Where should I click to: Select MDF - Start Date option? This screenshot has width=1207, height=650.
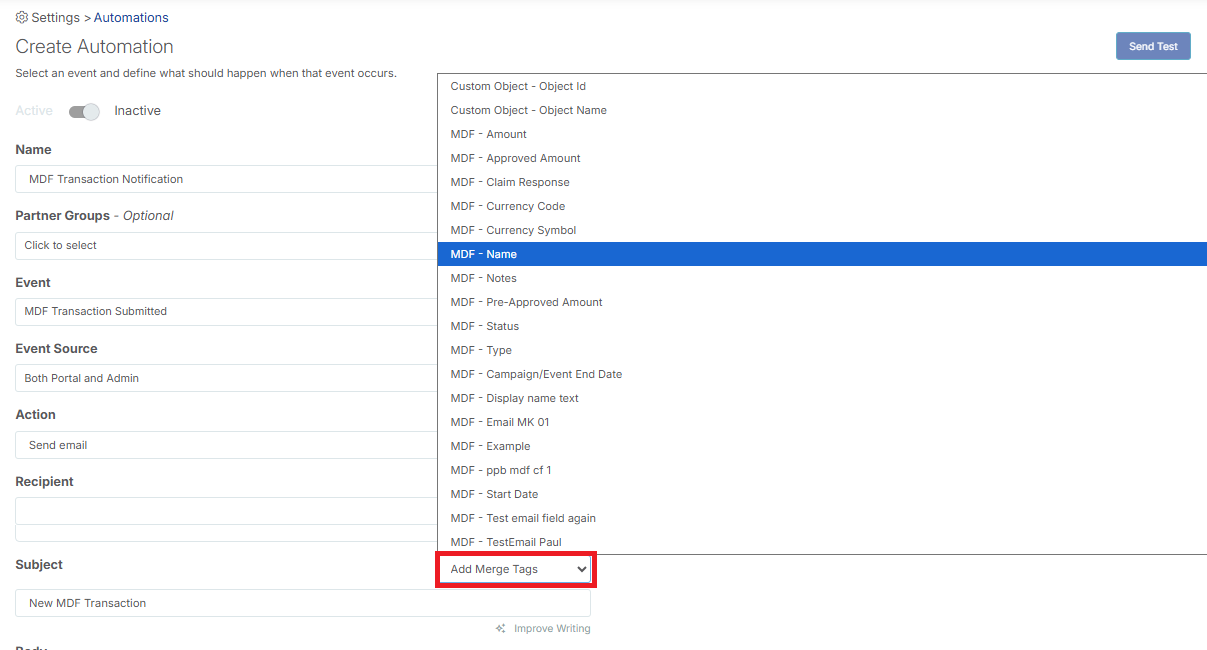click(822, 494)
